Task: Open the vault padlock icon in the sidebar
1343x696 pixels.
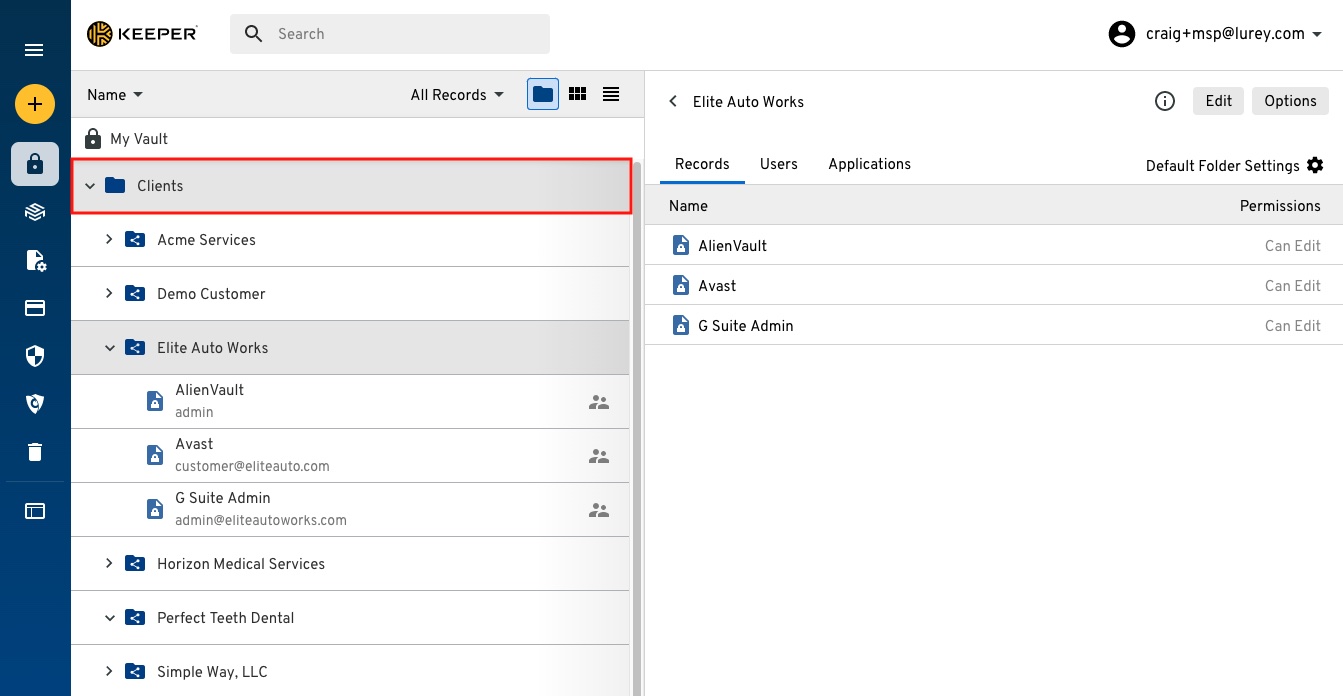Action: (35, 164)
